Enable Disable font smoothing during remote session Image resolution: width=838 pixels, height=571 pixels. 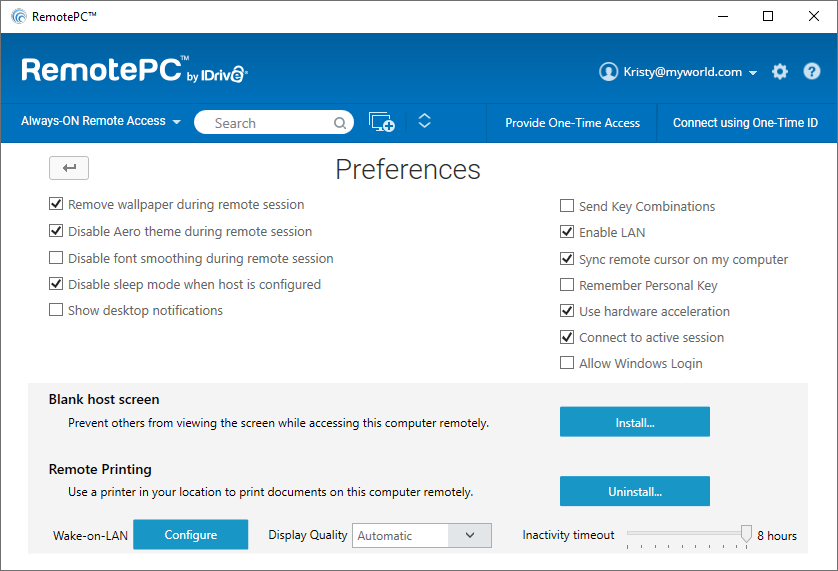click(x=56, y=258)
